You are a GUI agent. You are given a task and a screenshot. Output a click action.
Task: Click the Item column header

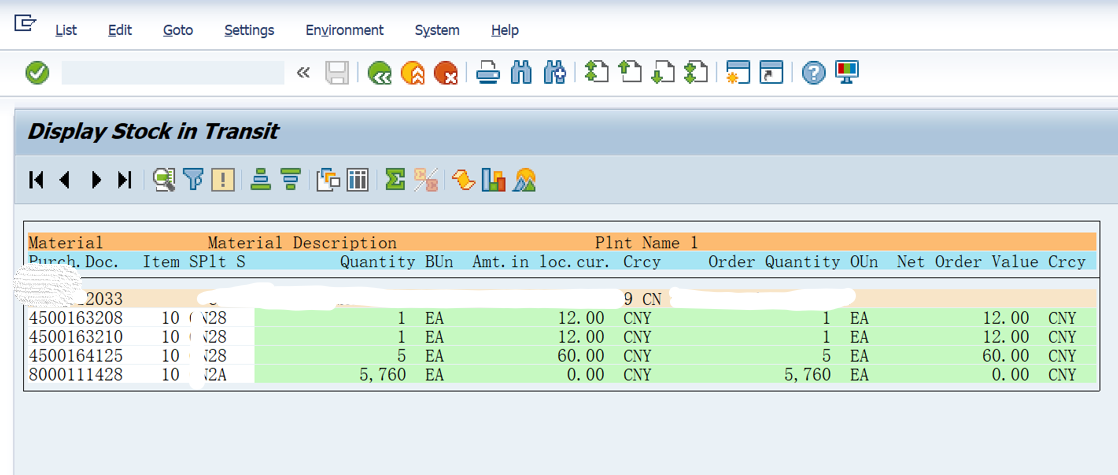pos(161,262)
